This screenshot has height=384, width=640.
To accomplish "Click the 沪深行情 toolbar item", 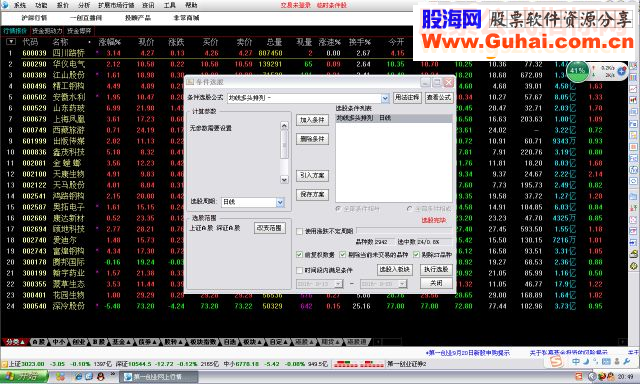I will point(35,18).
